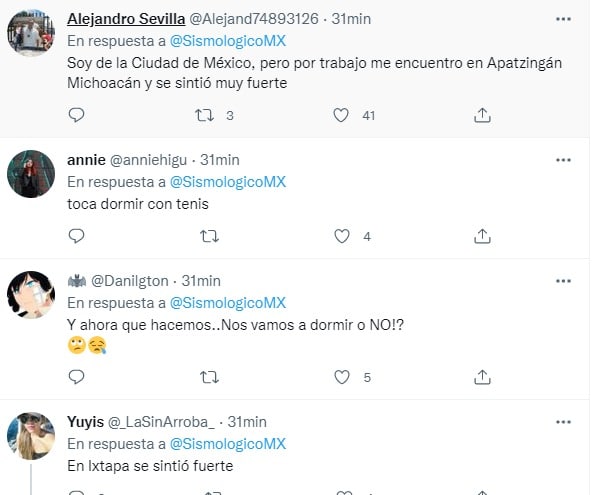Share @Danilgton's tweet
The image size is (599, 495).
point(482,377)
